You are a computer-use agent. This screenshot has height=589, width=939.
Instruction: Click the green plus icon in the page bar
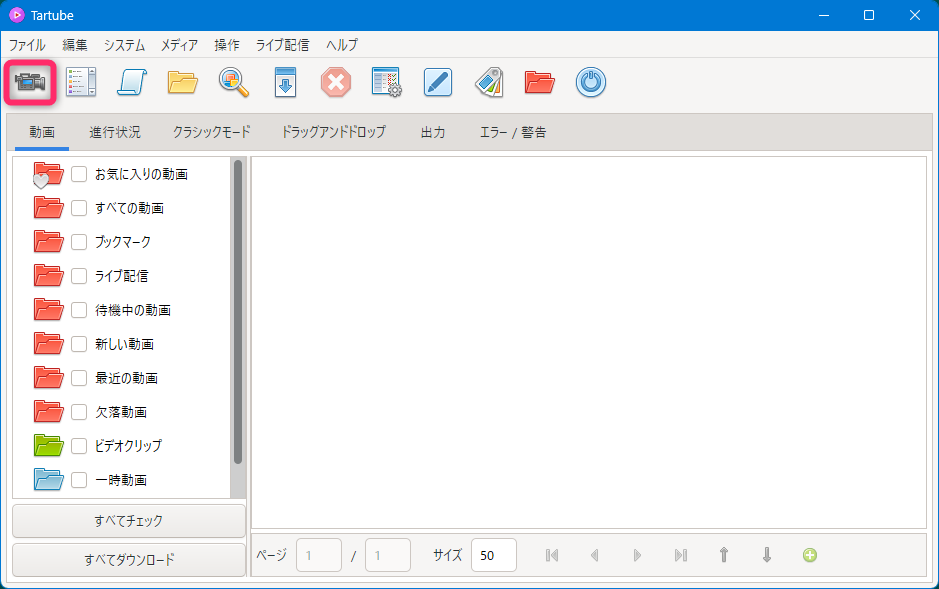(x=810, y=555)
